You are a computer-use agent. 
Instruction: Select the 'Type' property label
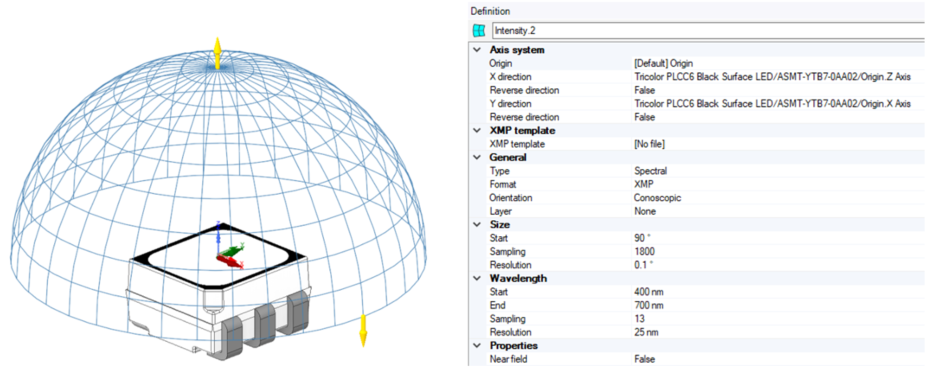point(499,171)
